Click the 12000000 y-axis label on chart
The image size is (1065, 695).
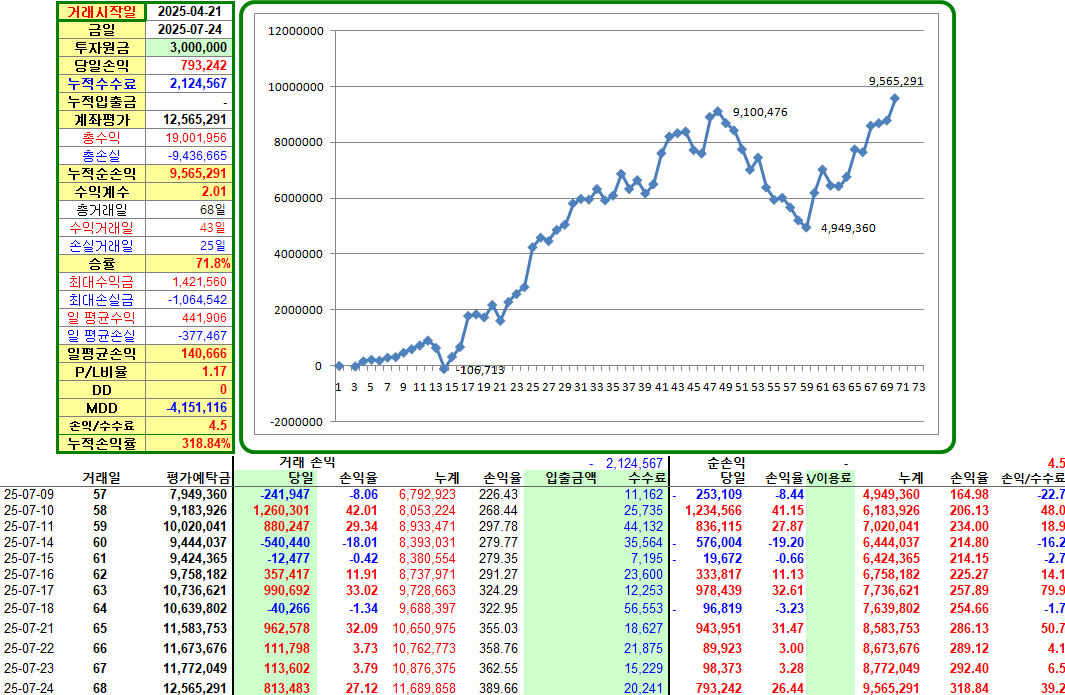(296, 31)
